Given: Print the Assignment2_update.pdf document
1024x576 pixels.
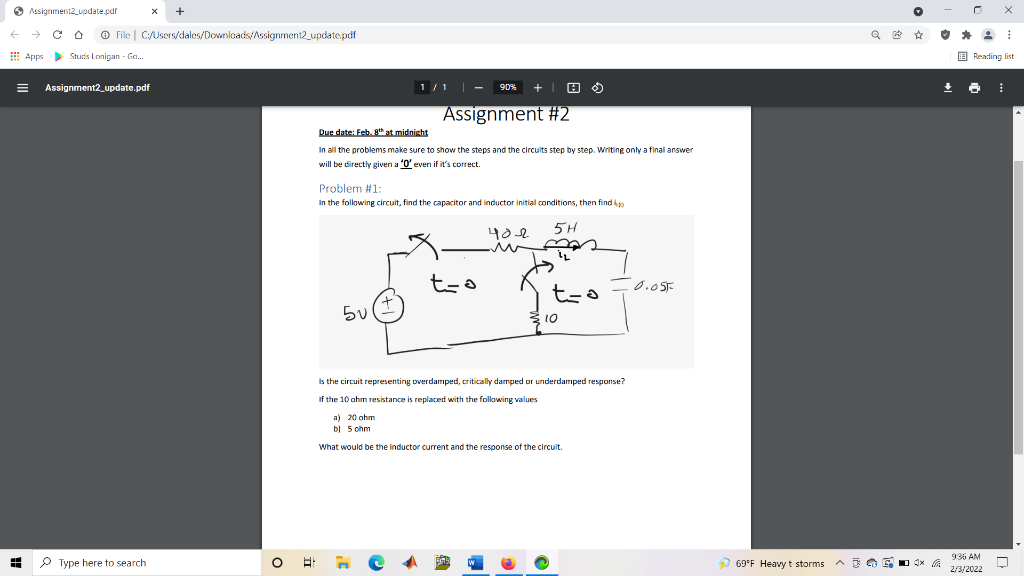Looking at the screenshot, I should 975,87.
